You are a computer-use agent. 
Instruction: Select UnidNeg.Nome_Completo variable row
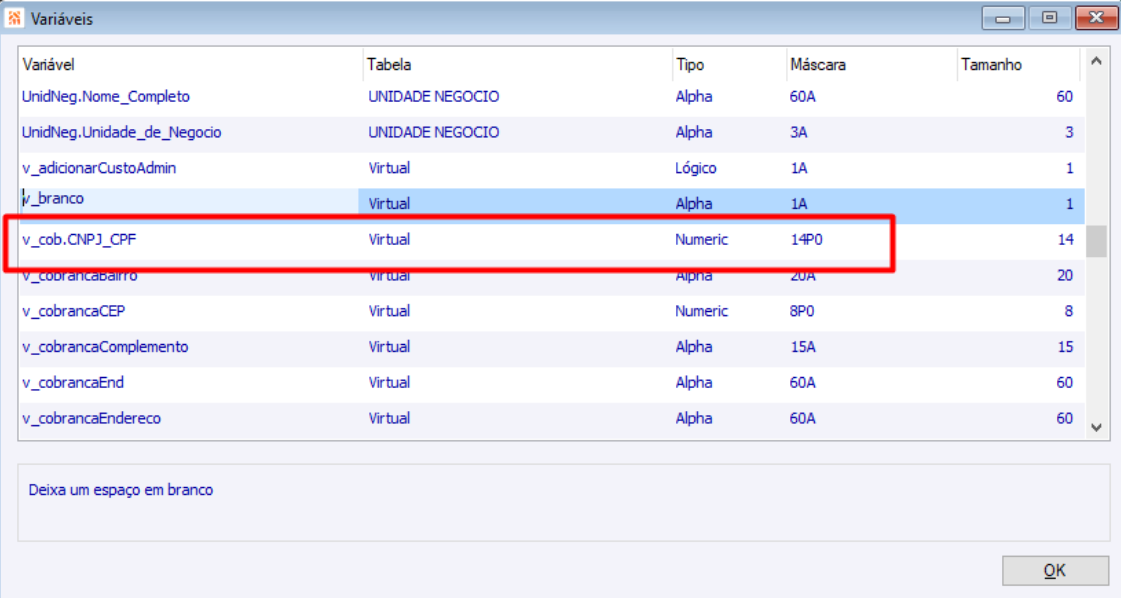[550, 97]
